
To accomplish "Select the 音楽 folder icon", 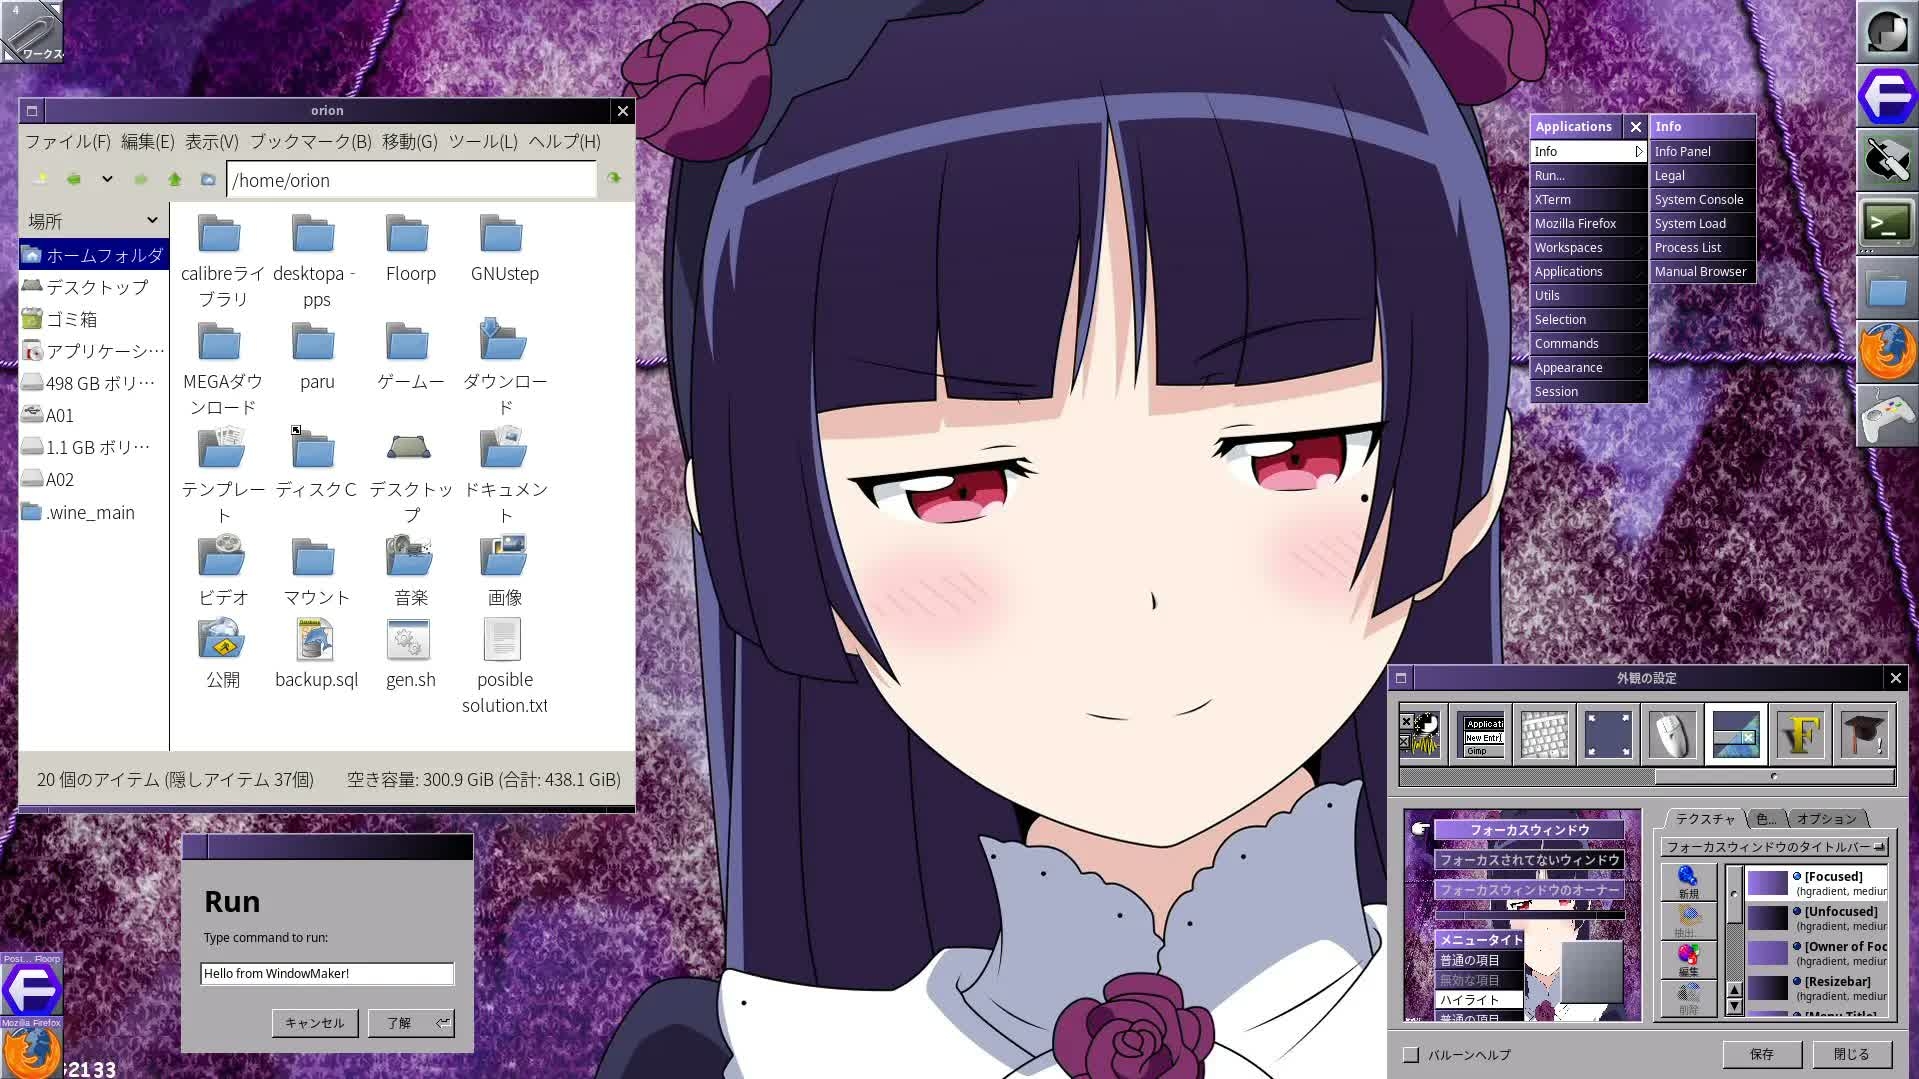I will [407, 556].
